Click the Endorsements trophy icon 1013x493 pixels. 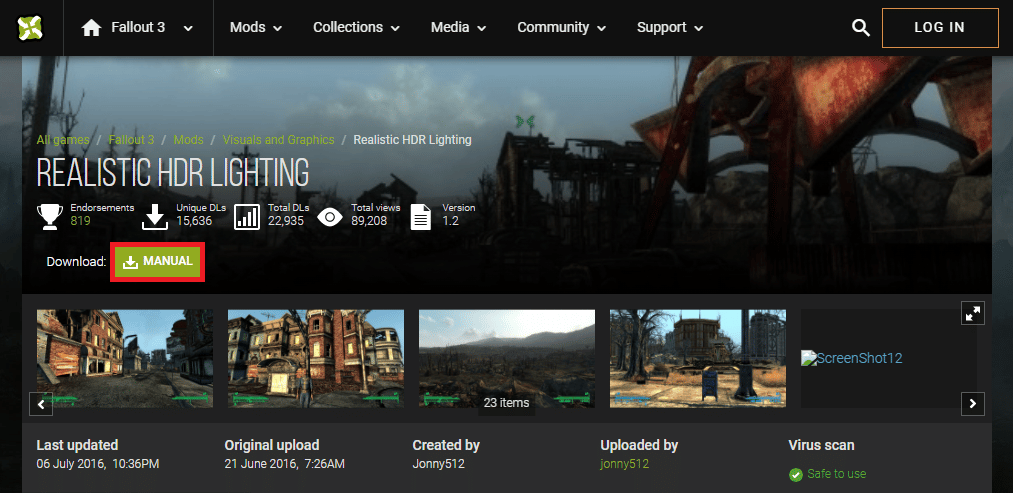point(50,217)
